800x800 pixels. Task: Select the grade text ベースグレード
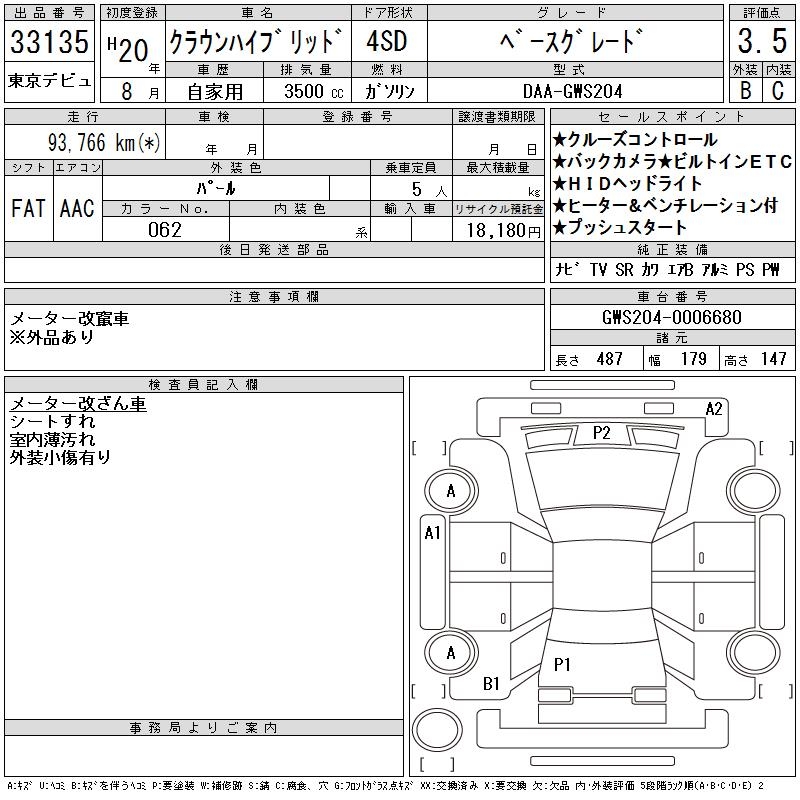(x=570, y=41)
